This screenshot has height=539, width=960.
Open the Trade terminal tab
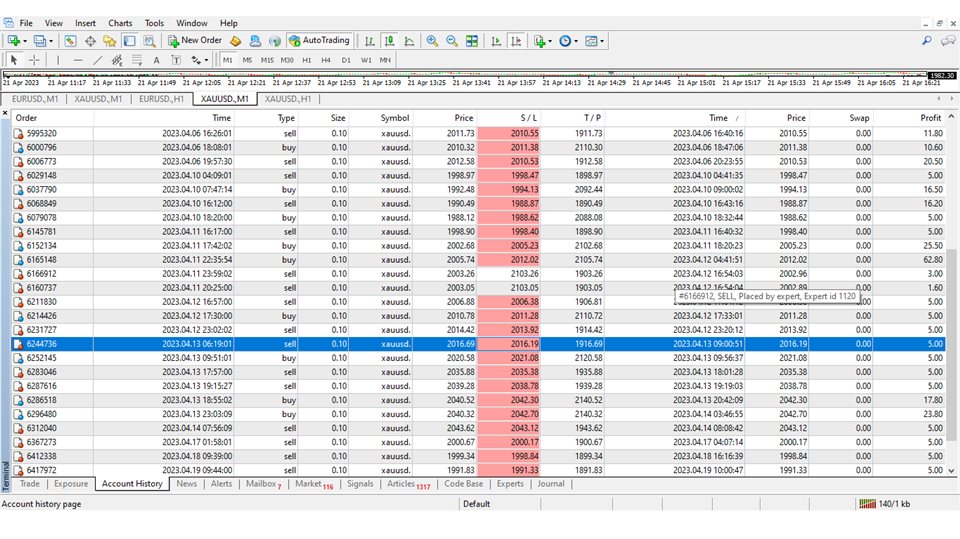point(29,484)
